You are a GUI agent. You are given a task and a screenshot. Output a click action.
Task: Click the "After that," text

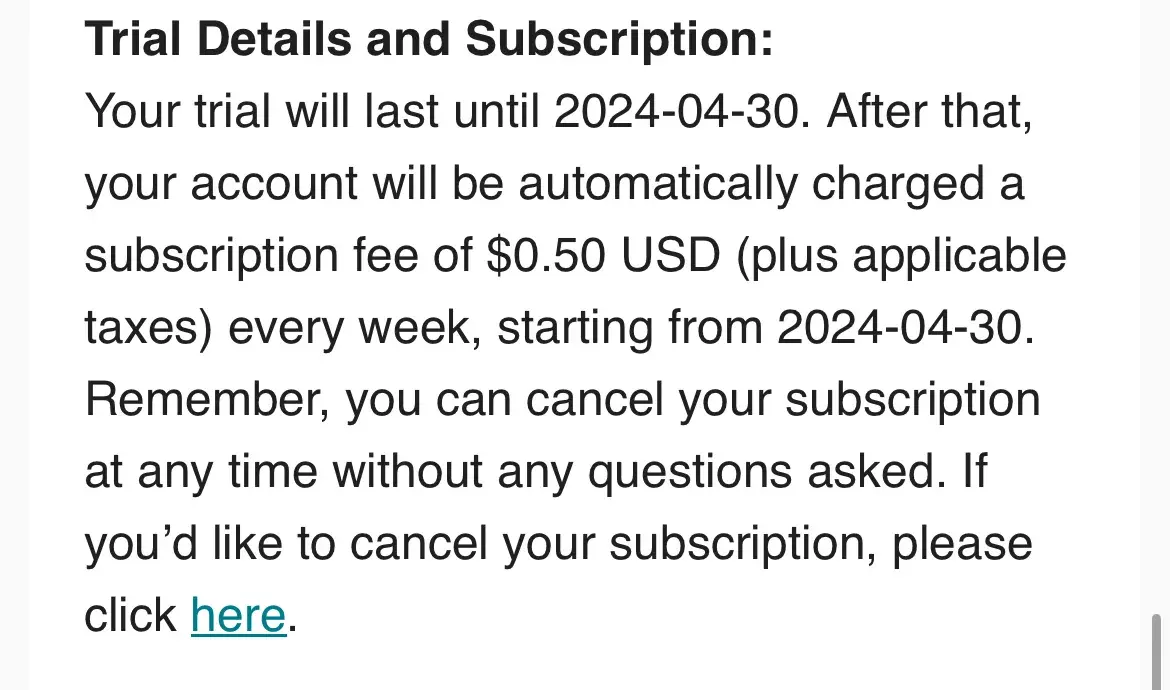pyautogui.click(x=928, y=112)
